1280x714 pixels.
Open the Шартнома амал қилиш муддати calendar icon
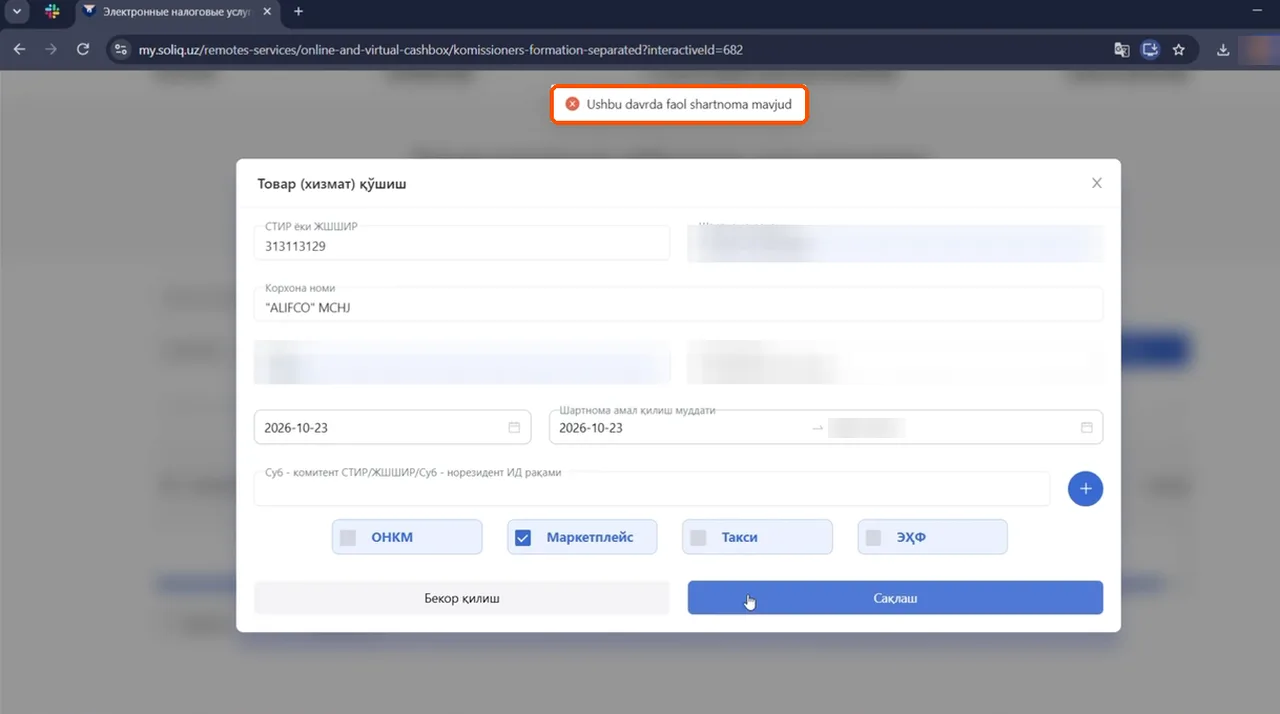(1087, 427)
